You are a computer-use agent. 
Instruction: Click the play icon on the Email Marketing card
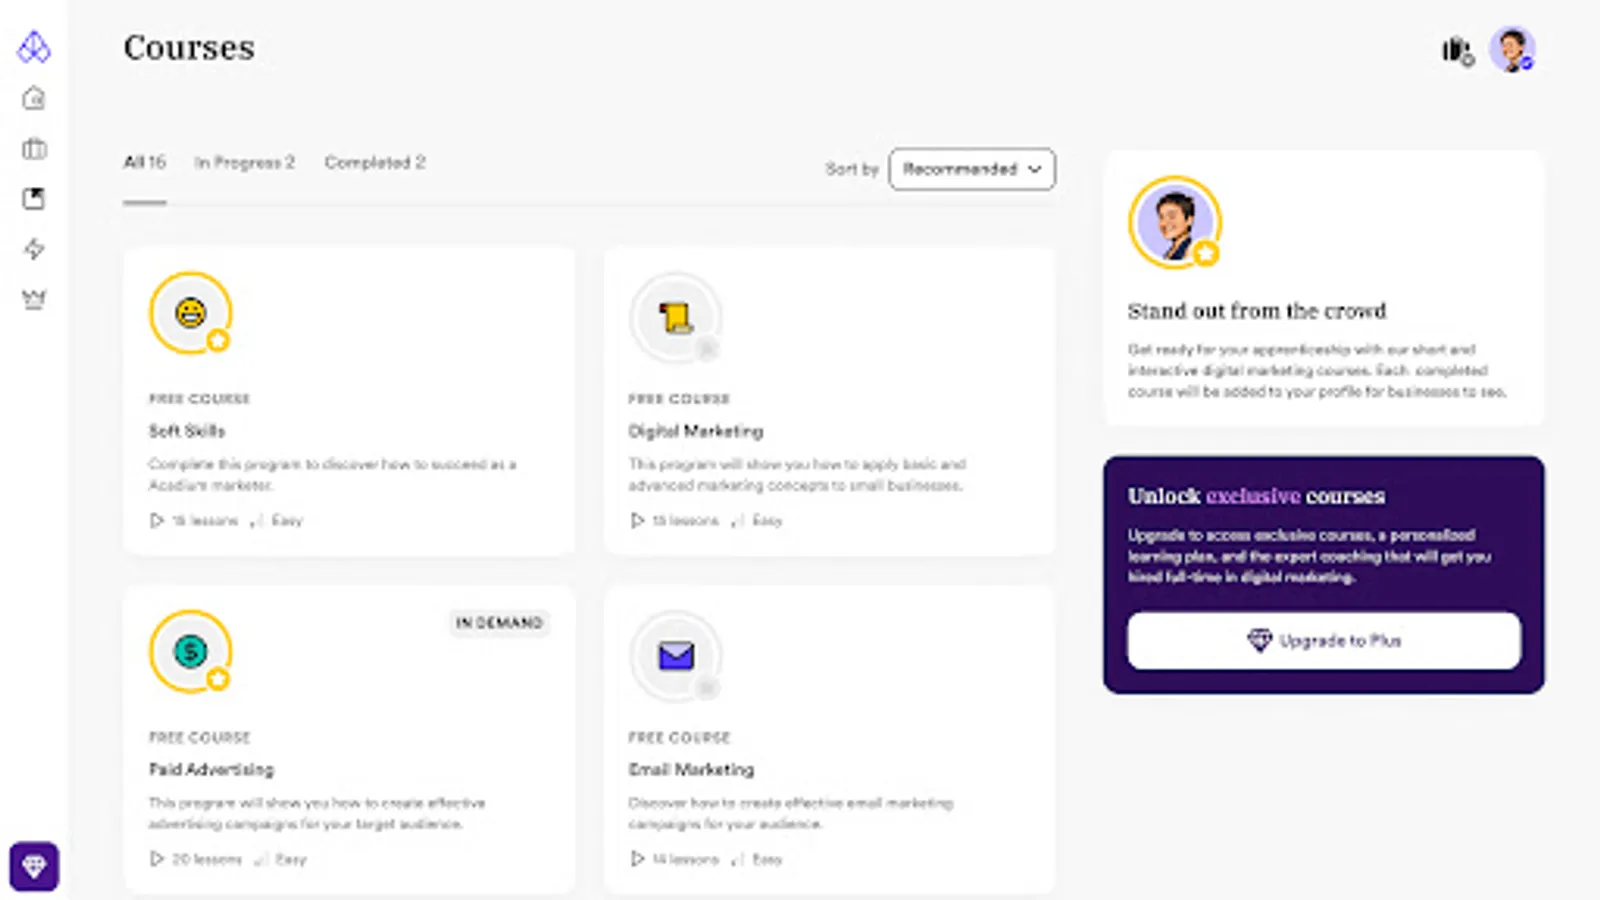point(637,859)
